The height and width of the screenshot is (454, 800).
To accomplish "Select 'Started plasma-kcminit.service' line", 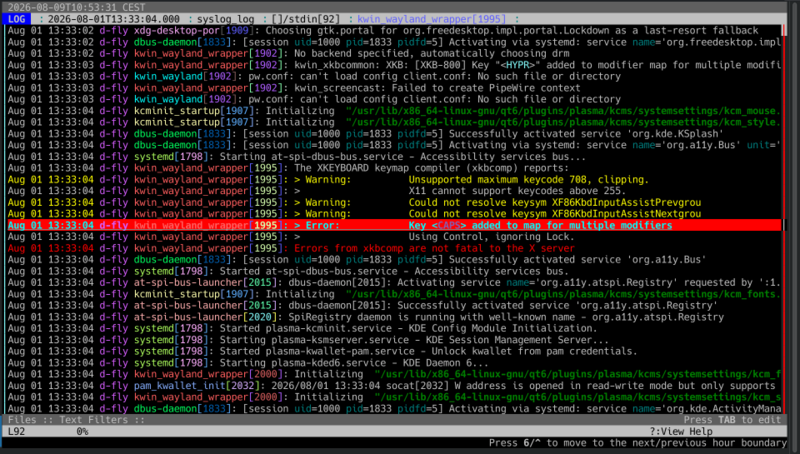I will click(x=394, y=328).
